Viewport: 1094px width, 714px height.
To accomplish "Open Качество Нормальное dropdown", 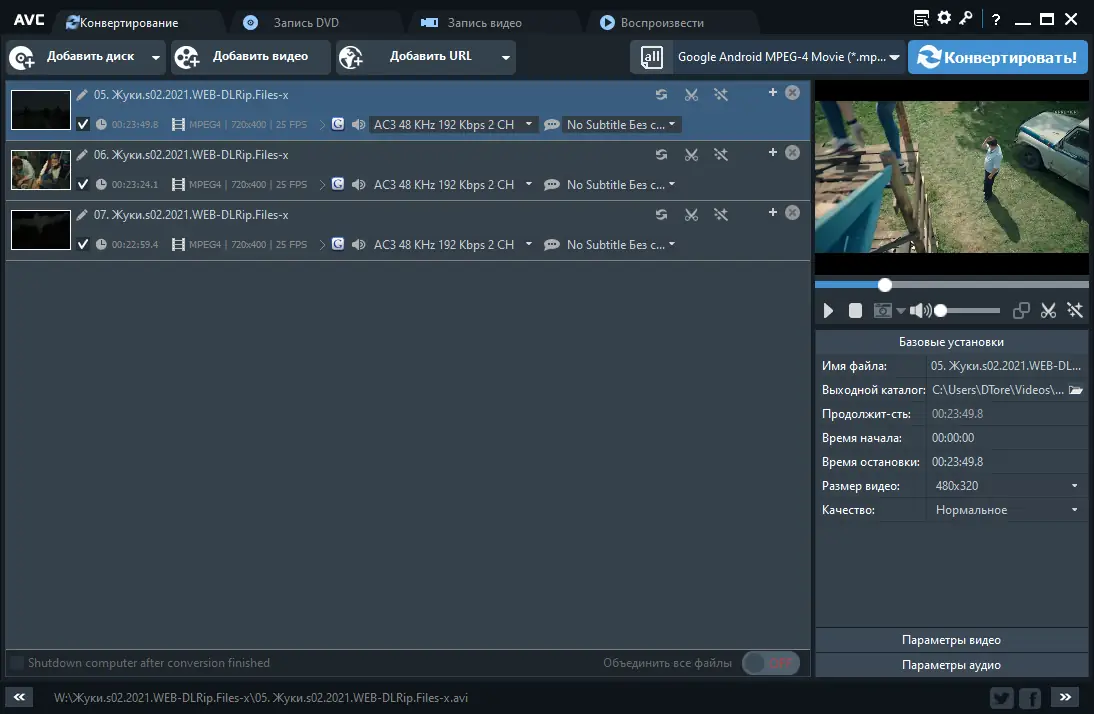I will (x=1007, y=510).
